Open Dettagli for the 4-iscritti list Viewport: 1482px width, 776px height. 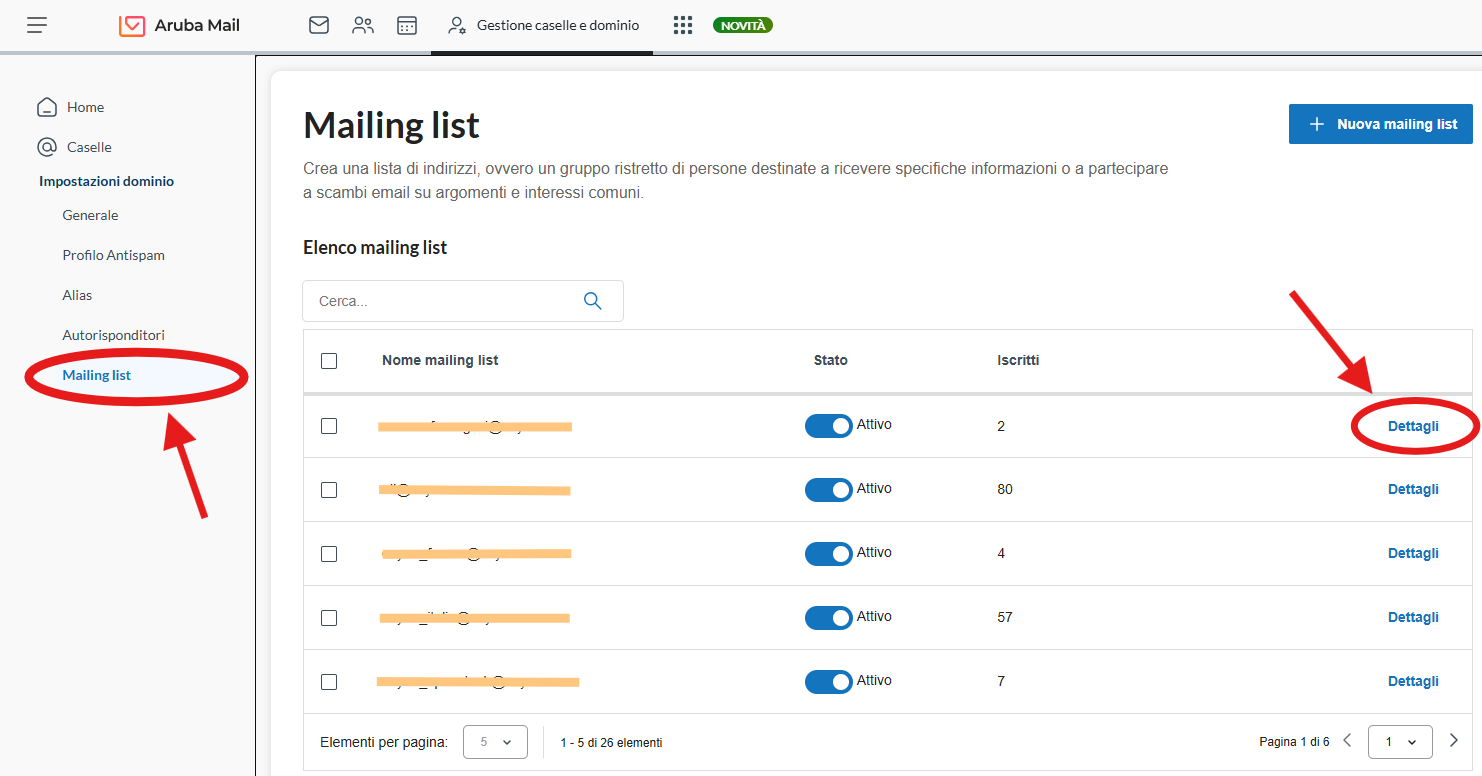(1413, 553)
